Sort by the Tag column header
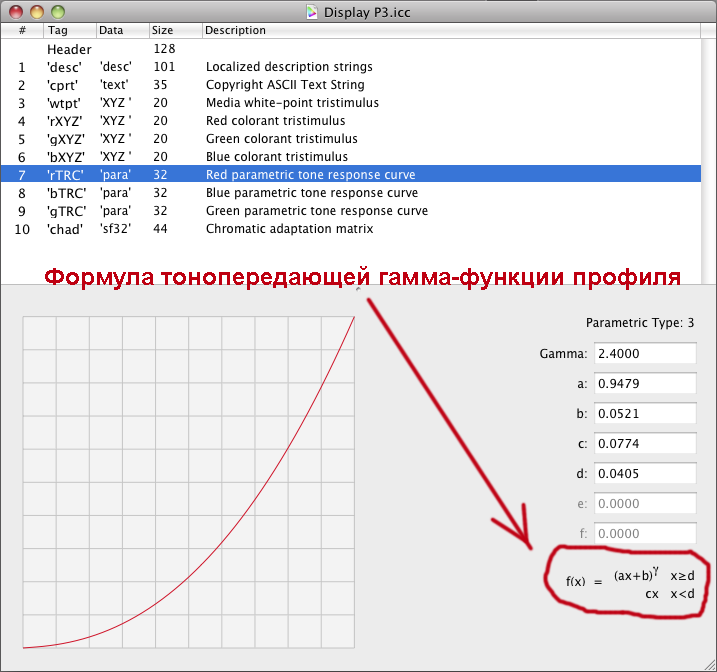Screen dimensions: 717x672 69,31
